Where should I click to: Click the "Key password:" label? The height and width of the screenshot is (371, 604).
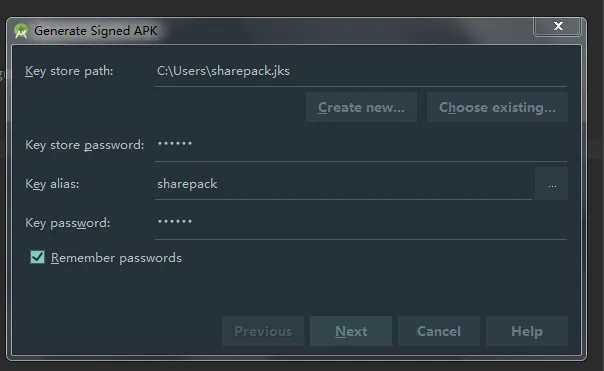(x=68, y=223)
